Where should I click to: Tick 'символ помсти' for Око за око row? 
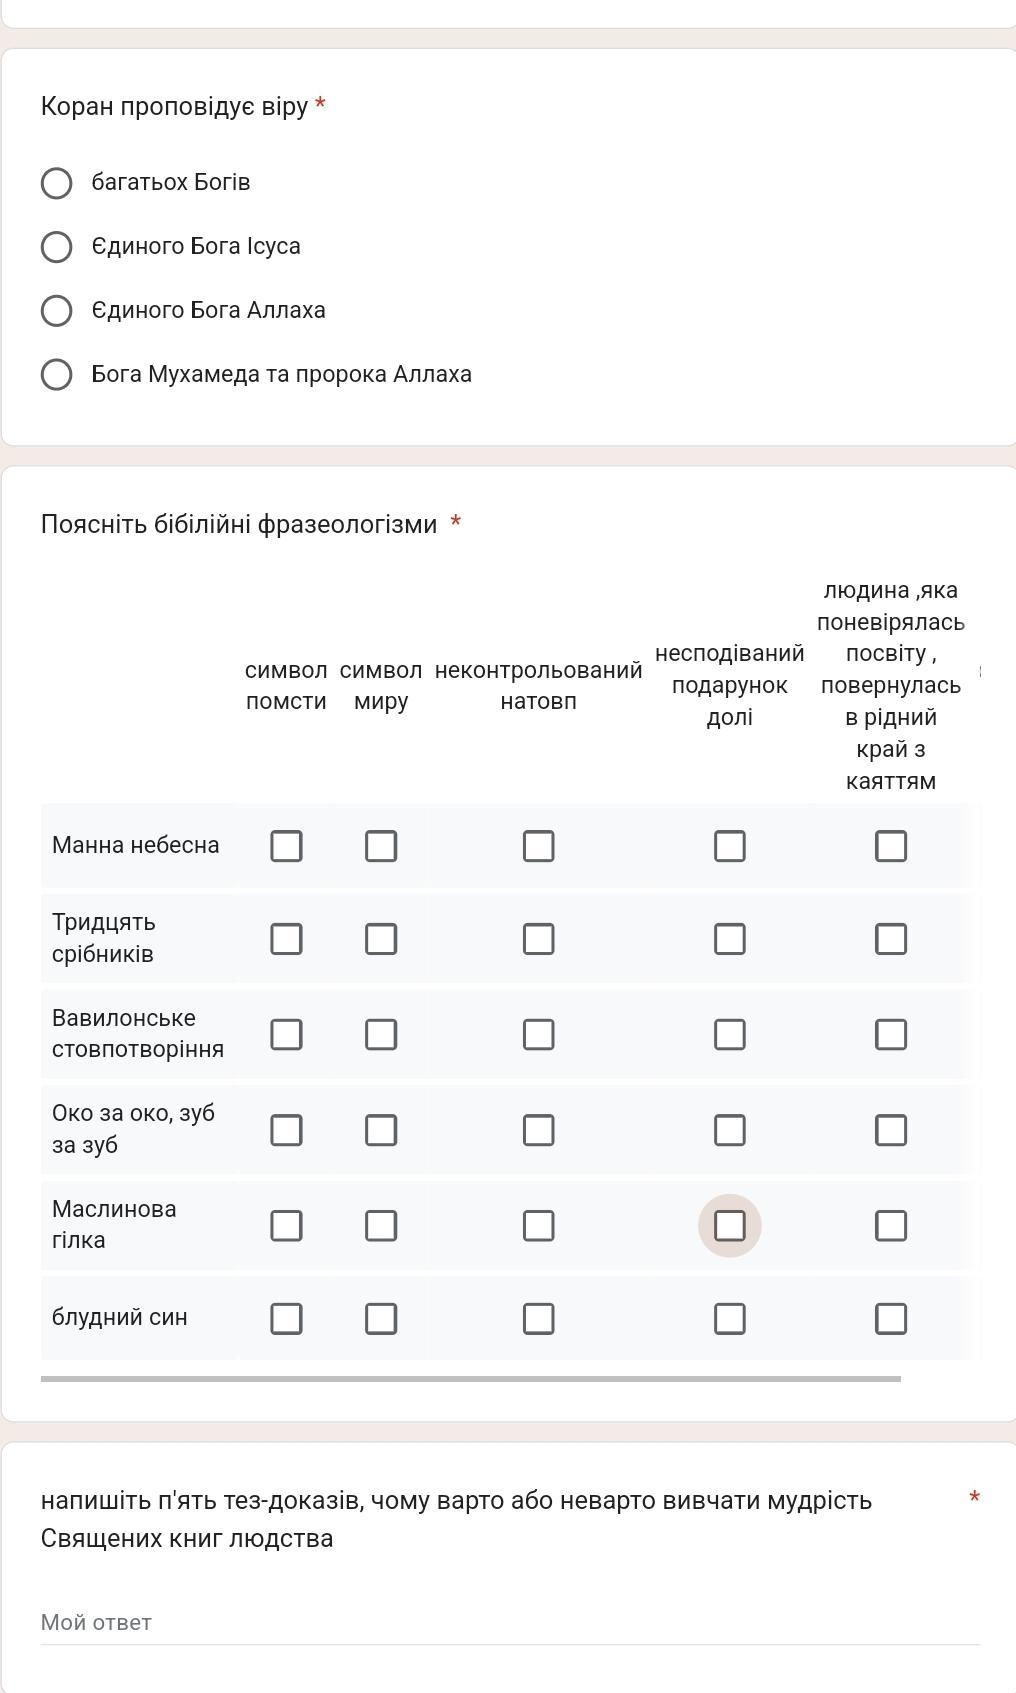click(x=286, y=1130)
